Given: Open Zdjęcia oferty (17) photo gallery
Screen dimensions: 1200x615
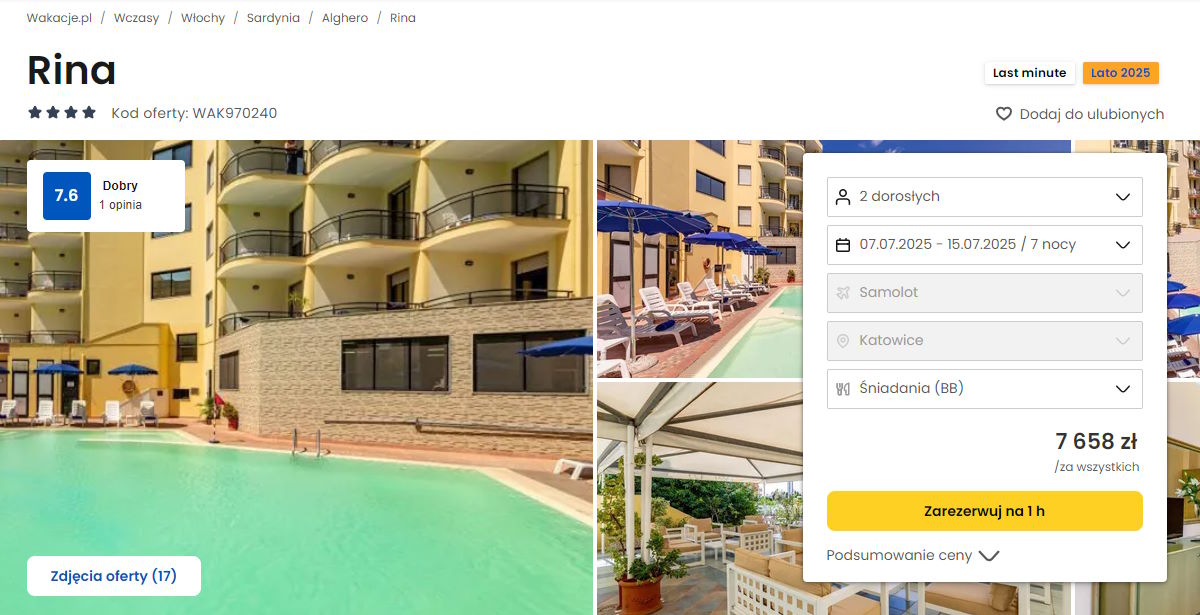Looking at the screenshot, I should pyautogui.click(x=114, y=576).
